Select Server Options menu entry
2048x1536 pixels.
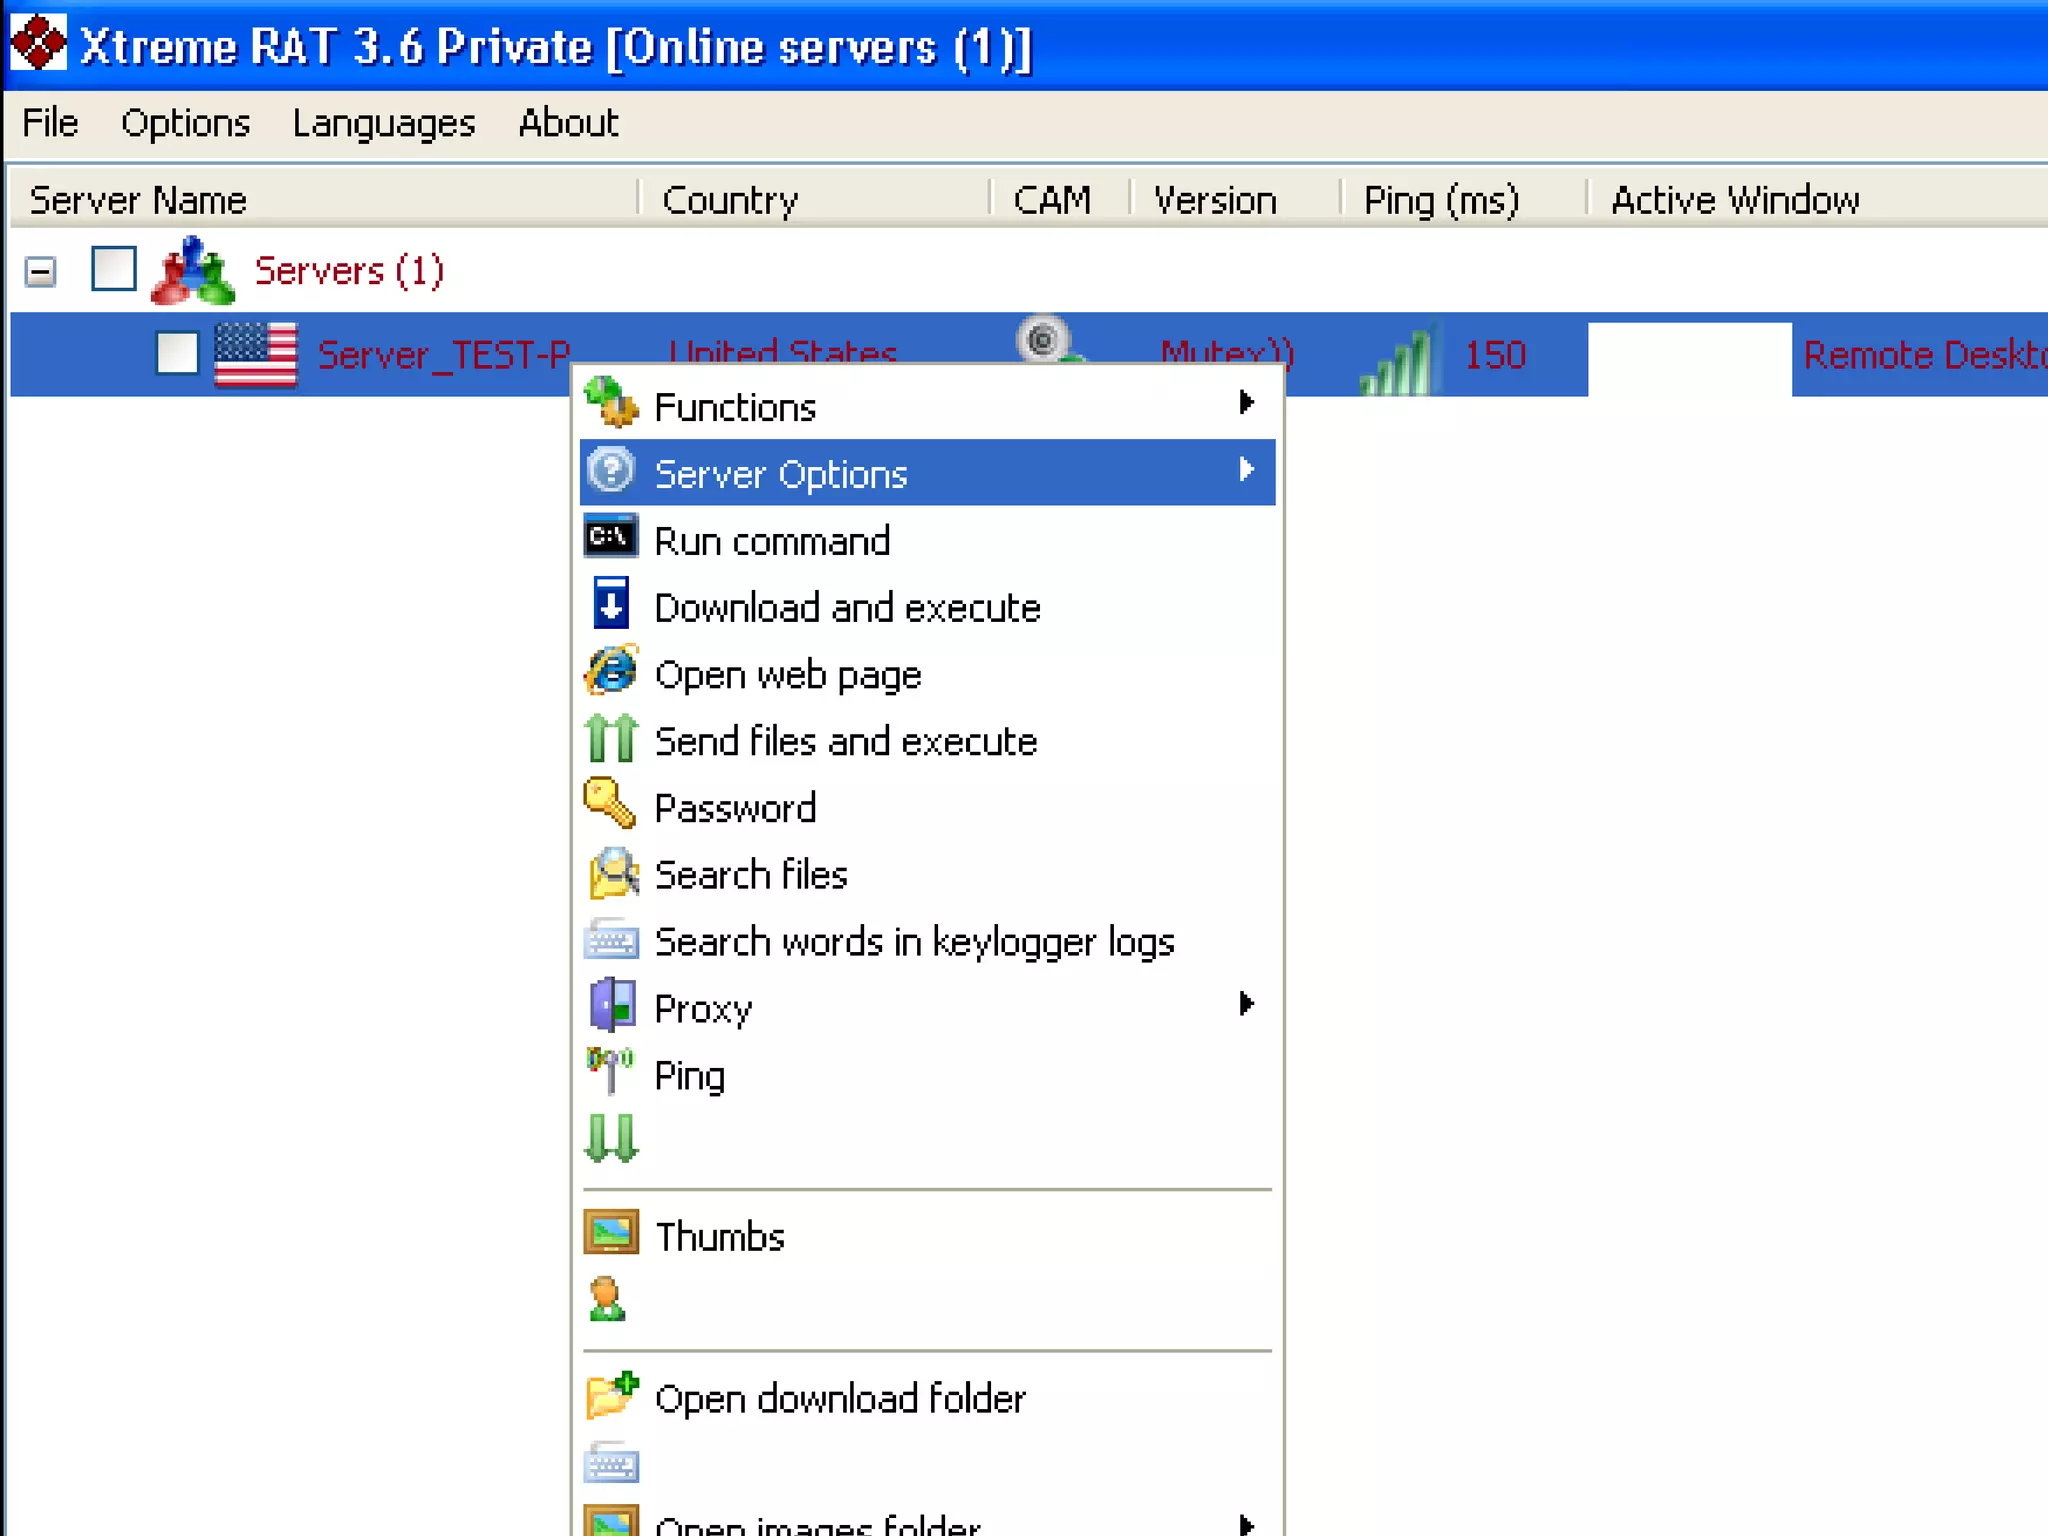[780, 473]
